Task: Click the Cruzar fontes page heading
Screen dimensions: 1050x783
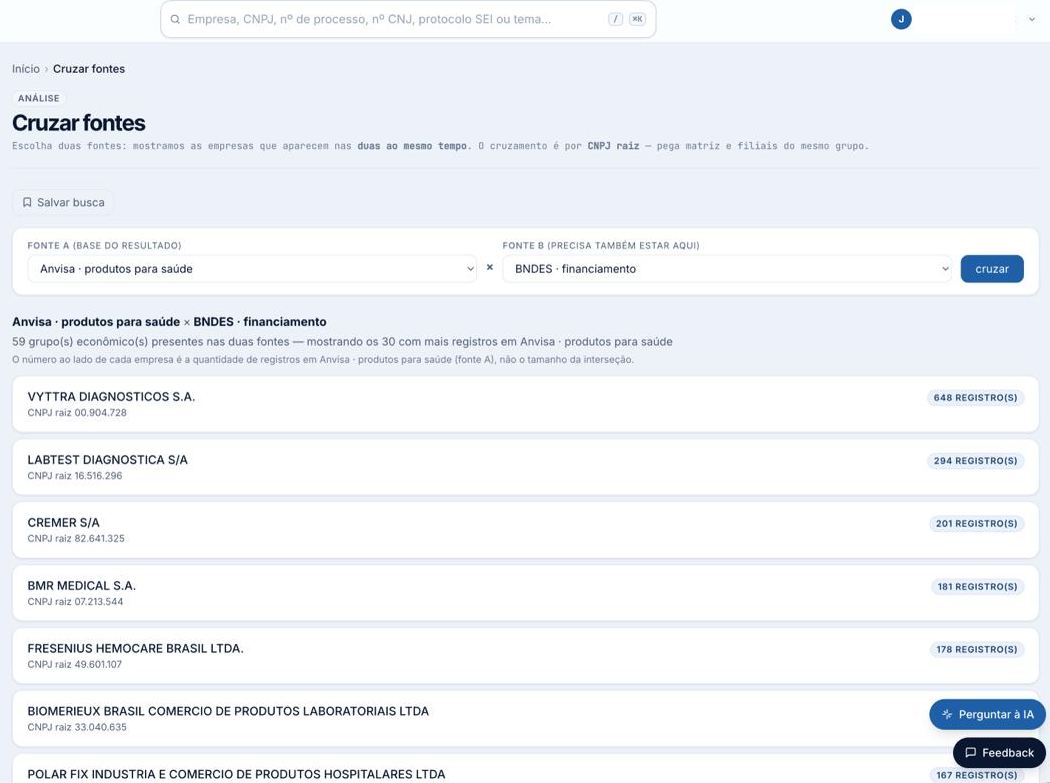Action: [78, 123]
